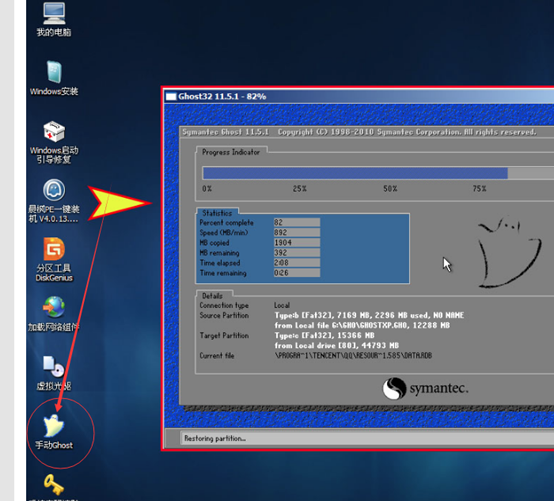Click the ghost mascot drawing
554x501 pixels.
pyautogui.click(x=509, y=251)
